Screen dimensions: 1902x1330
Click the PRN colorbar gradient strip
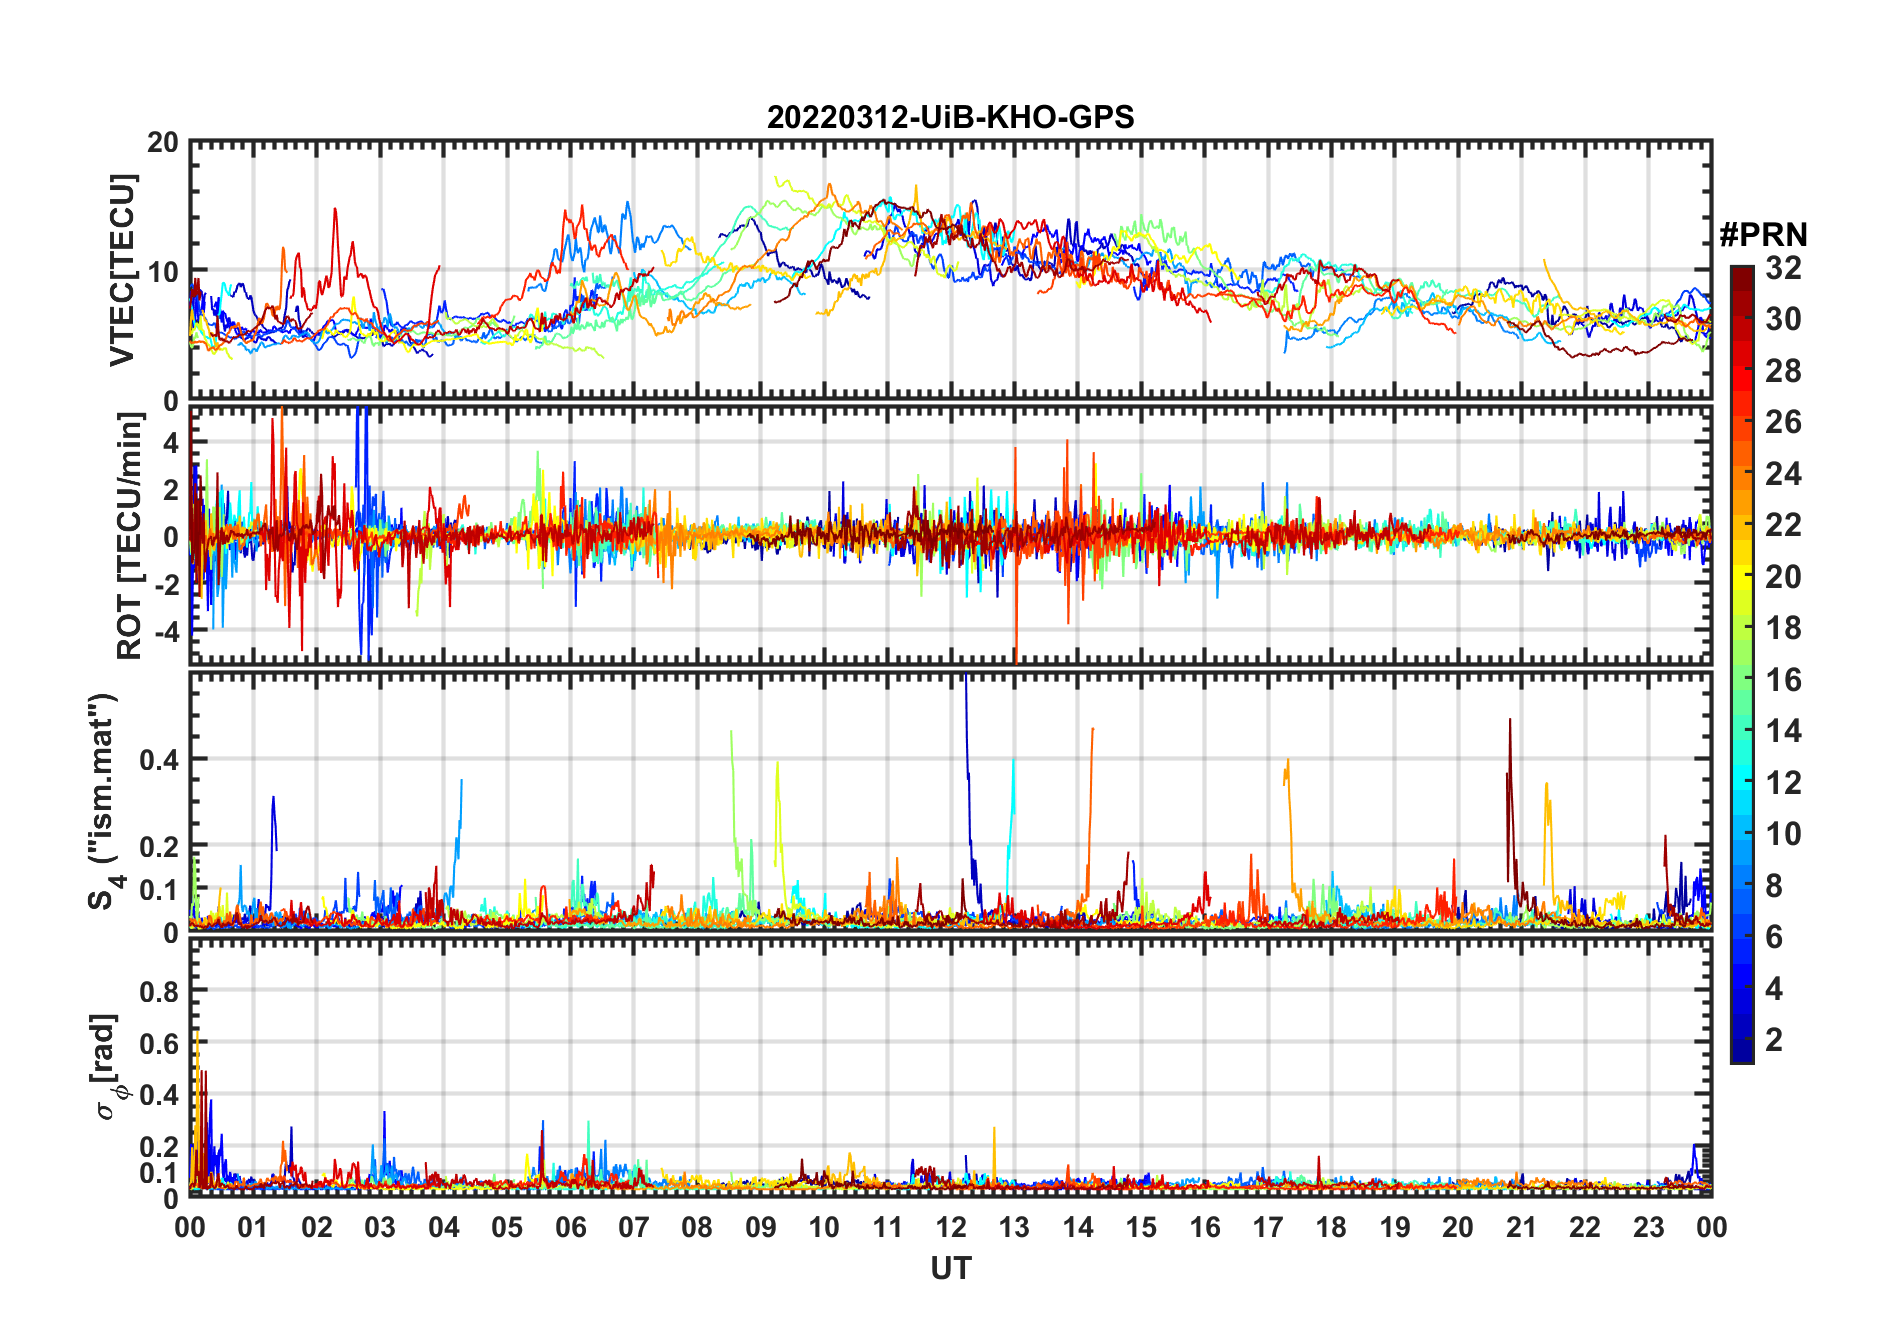pyautogui.click(x=1742, y=664)
